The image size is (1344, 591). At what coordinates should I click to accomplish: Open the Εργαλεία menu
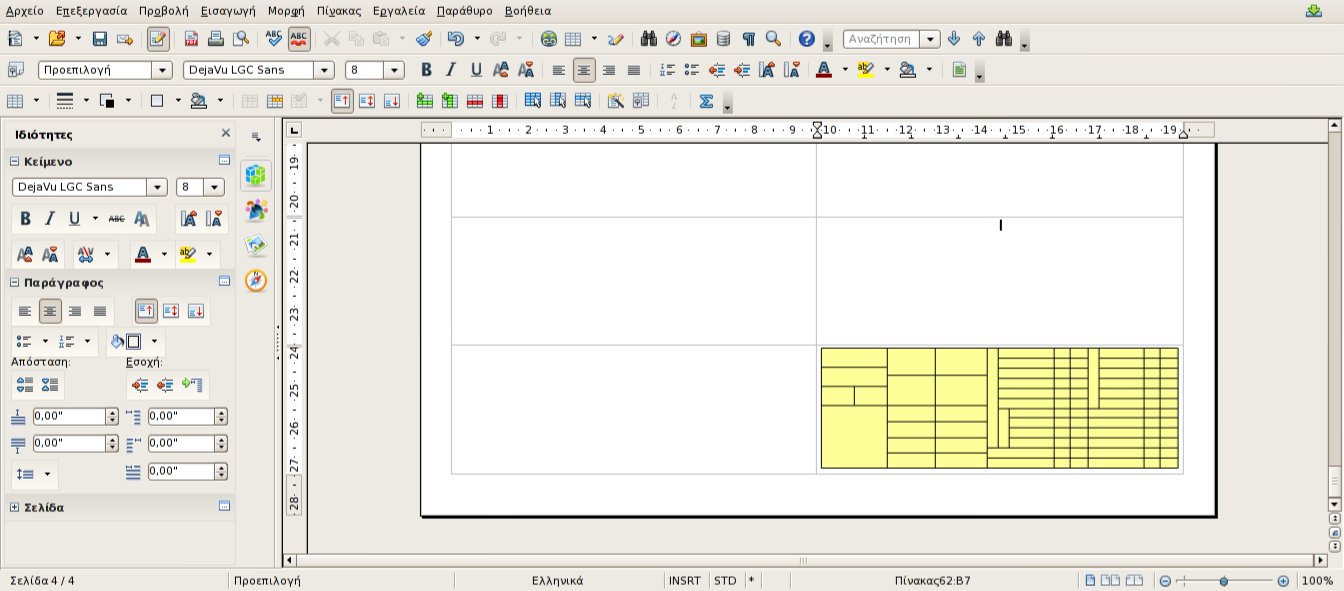click(398, 11)
